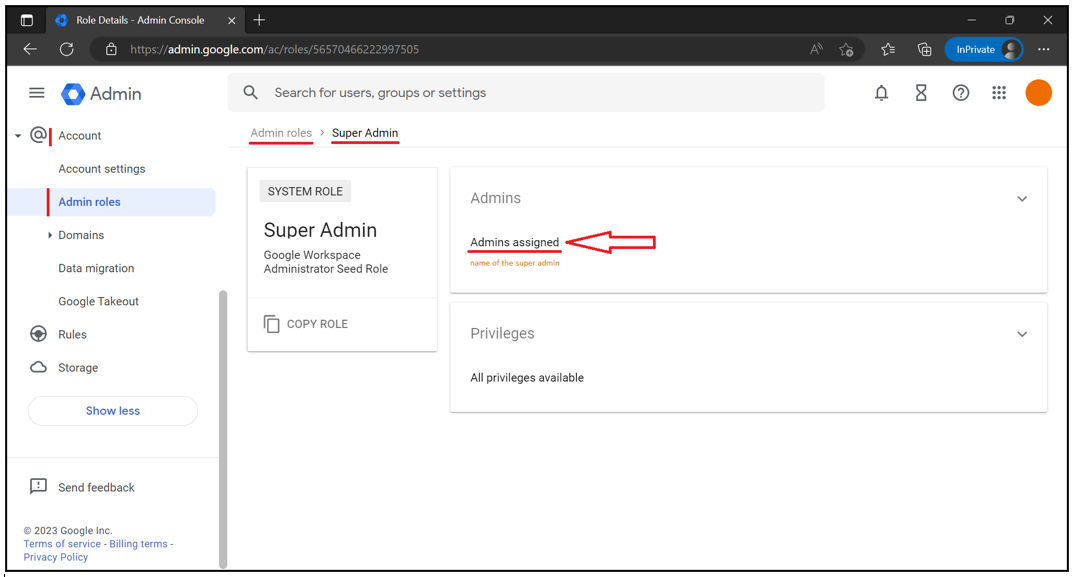Open Domains in sidebar
The height and width of the screenshot is (577, 1076).
click(x=81, y=235)
